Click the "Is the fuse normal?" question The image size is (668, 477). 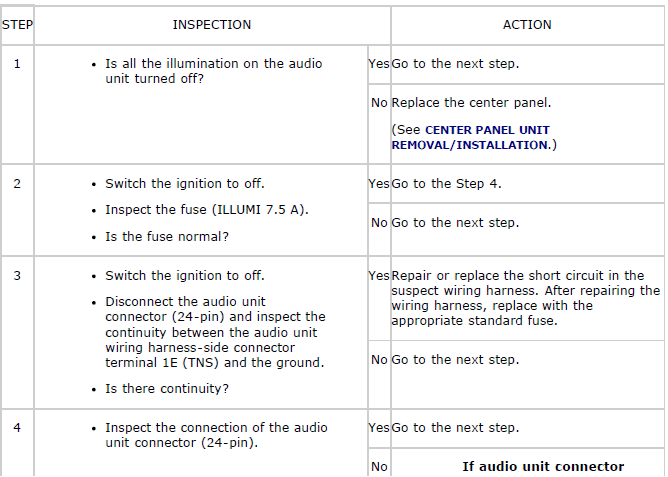pyautogui.click(x=167, y=237)
